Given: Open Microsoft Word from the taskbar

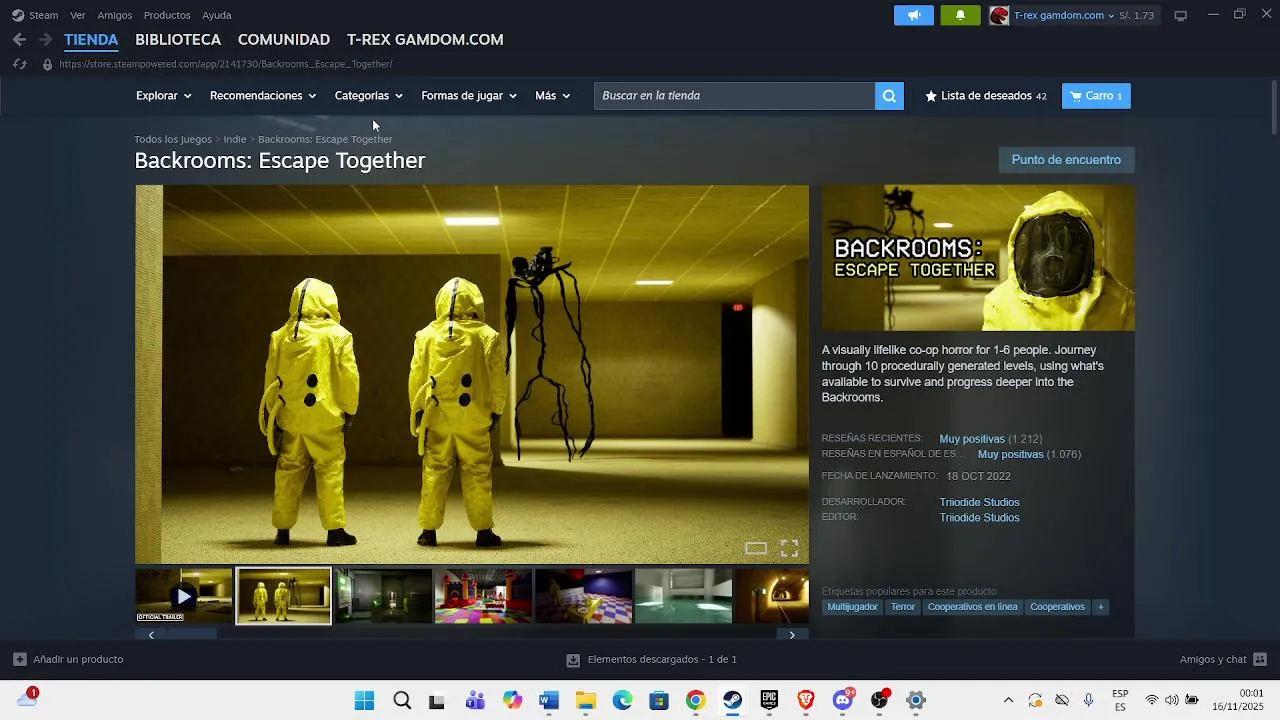Looking at the screenshot, I should pyautogui.click(x=548, y=700).
